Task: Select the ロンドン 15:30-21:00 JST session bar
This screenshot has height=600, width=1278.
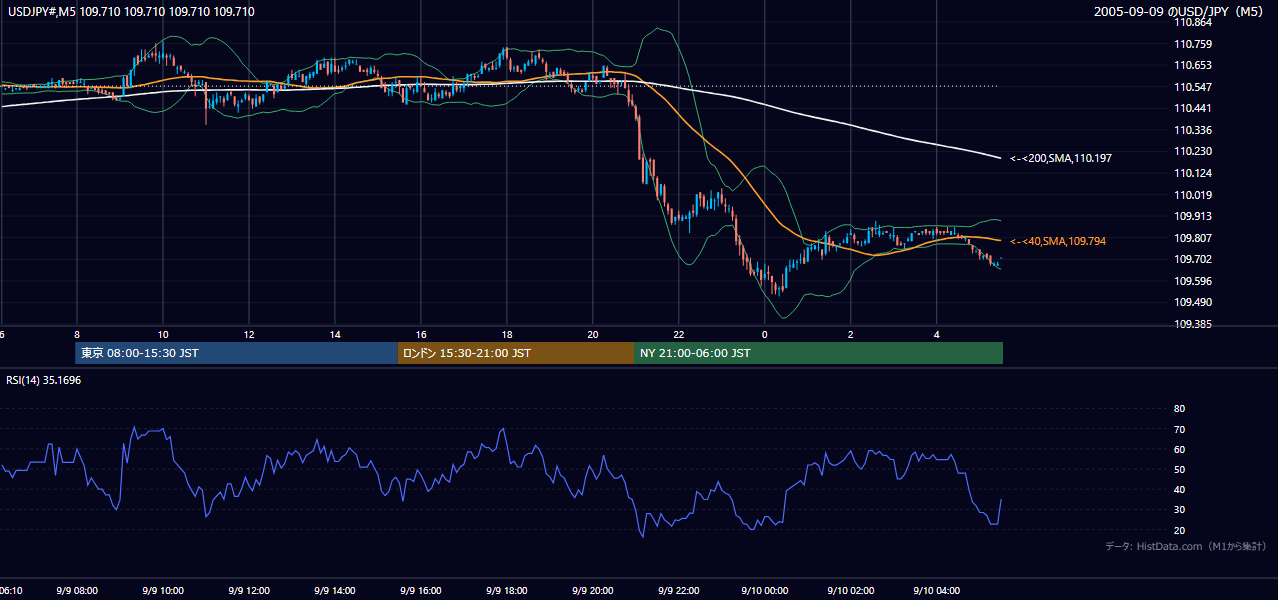Action: pos(516,353)
